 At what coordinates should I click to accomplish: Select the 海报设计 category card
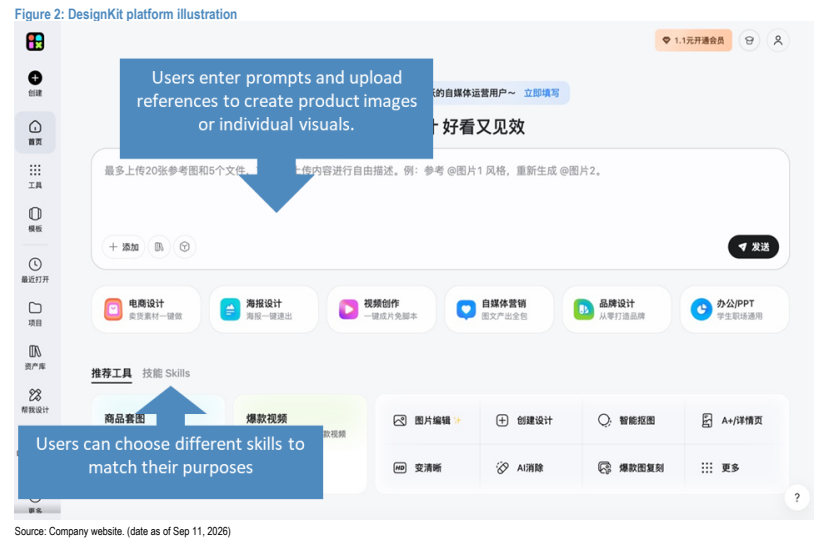264,310
